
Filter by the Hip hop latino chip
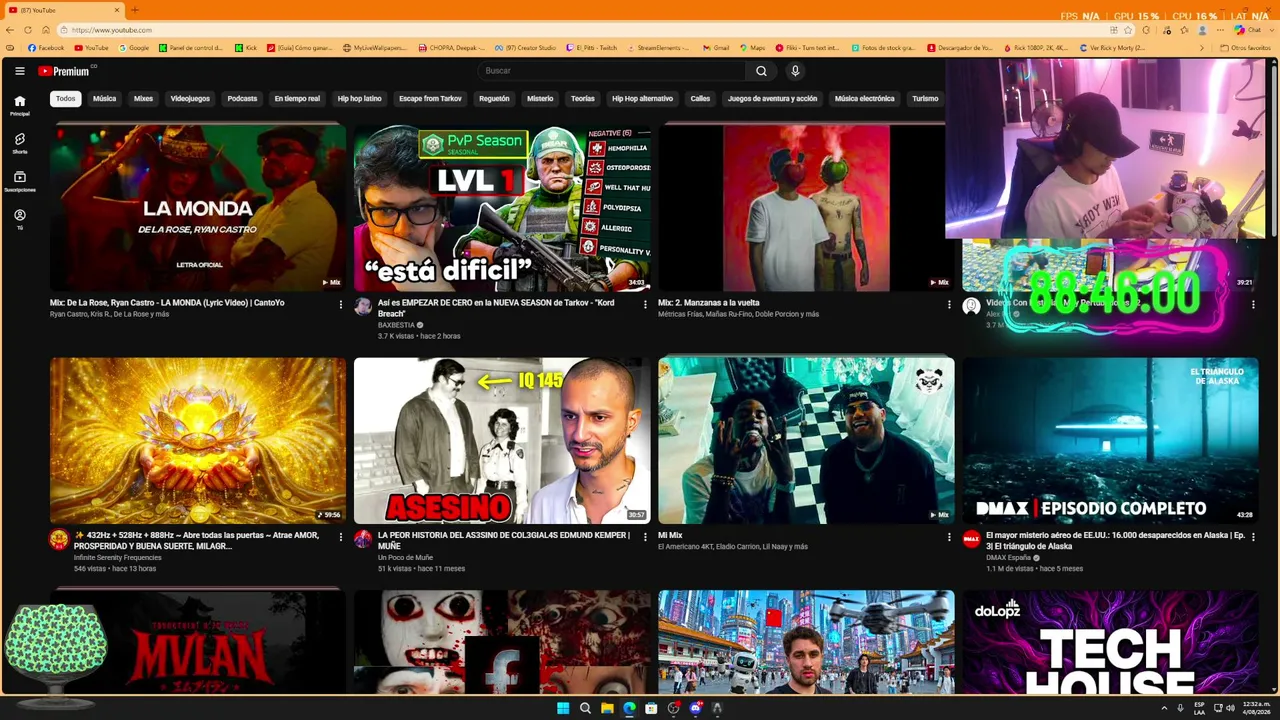click(359, 99)
